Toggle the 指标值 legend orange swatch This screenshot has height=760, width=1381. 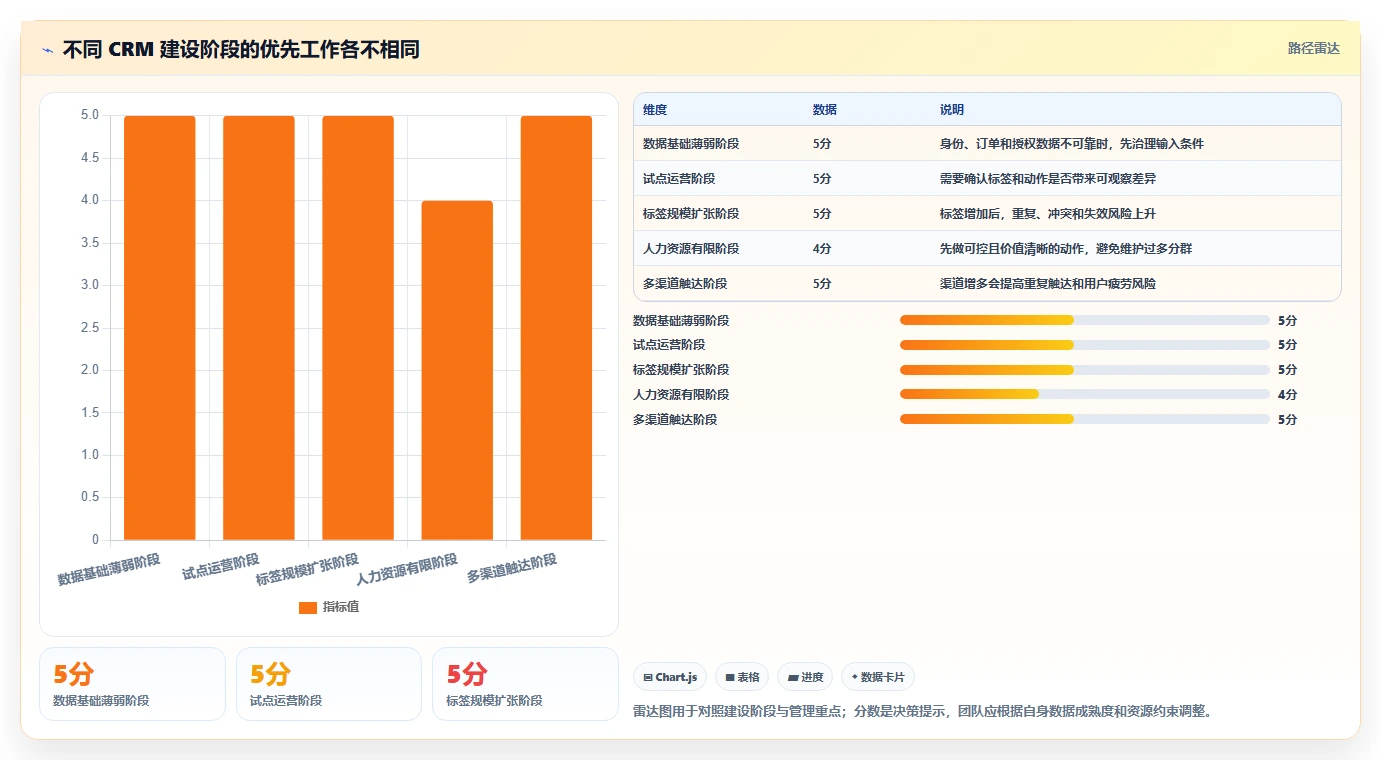pos(308,607)
